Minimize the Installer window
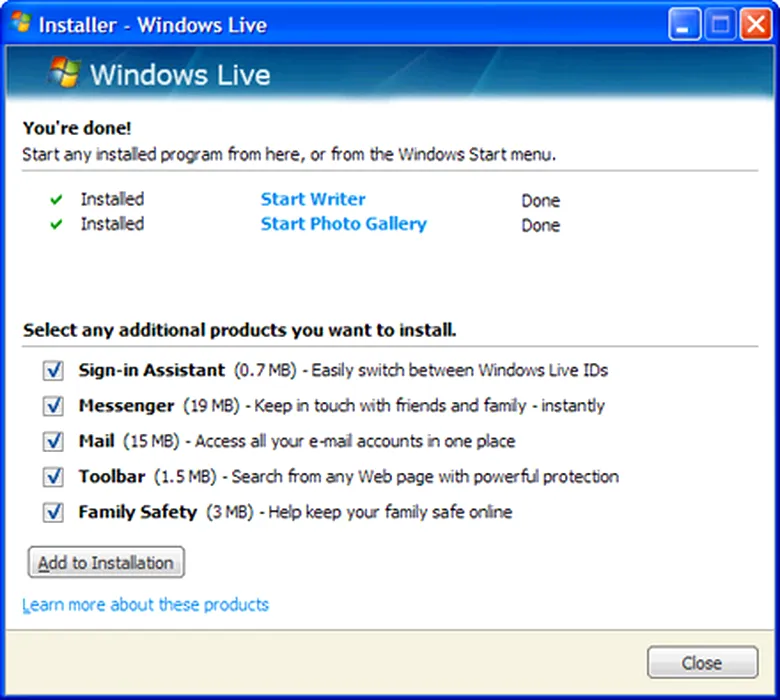This screenshot has width=780, height=700. 685,25
